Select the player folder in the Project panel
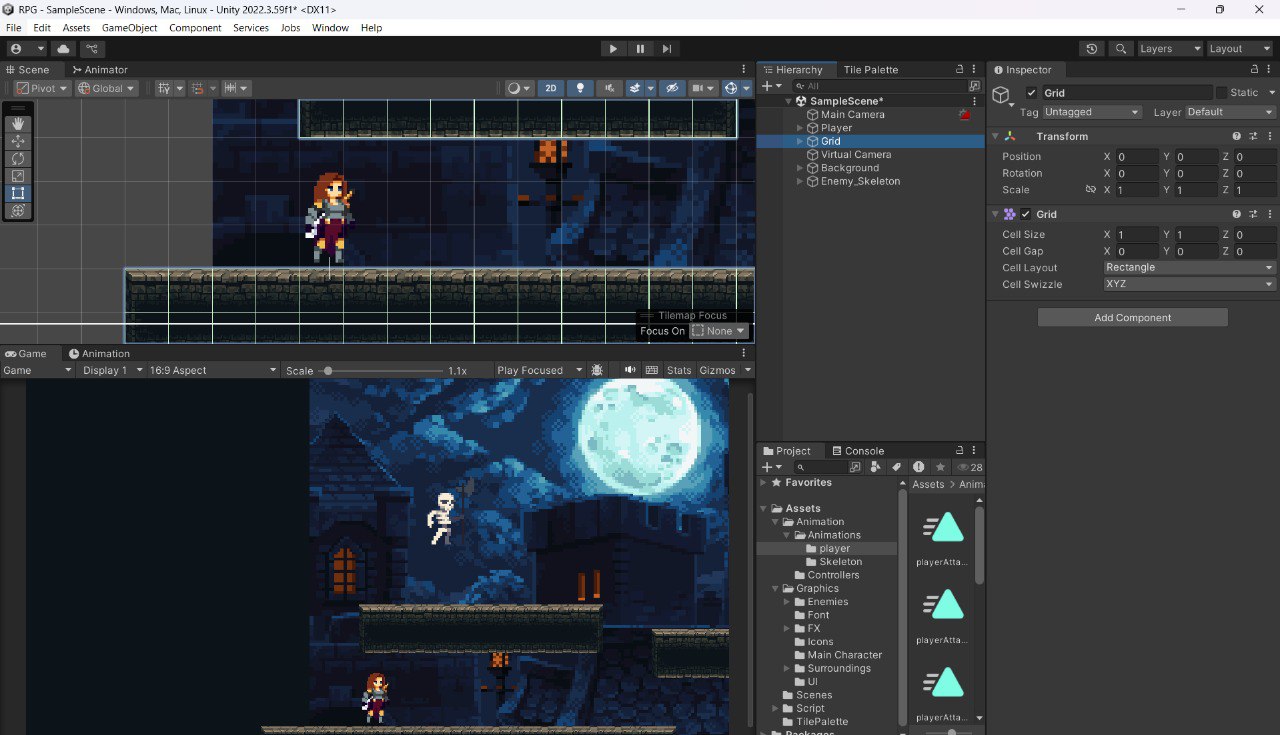Screen dimensions: 1280x735 833,548
